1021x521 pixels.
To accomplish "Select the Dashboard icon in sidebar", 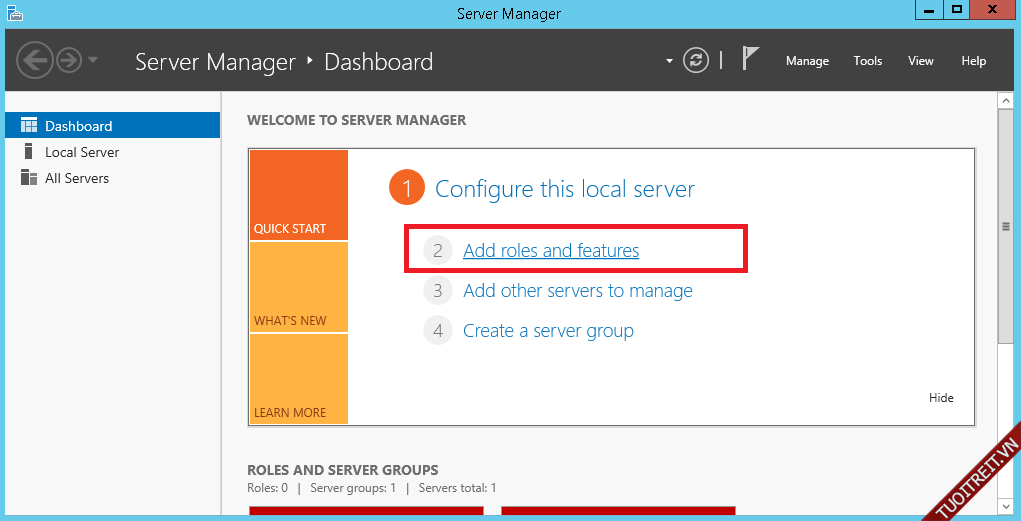I will [x=28, y=126].
